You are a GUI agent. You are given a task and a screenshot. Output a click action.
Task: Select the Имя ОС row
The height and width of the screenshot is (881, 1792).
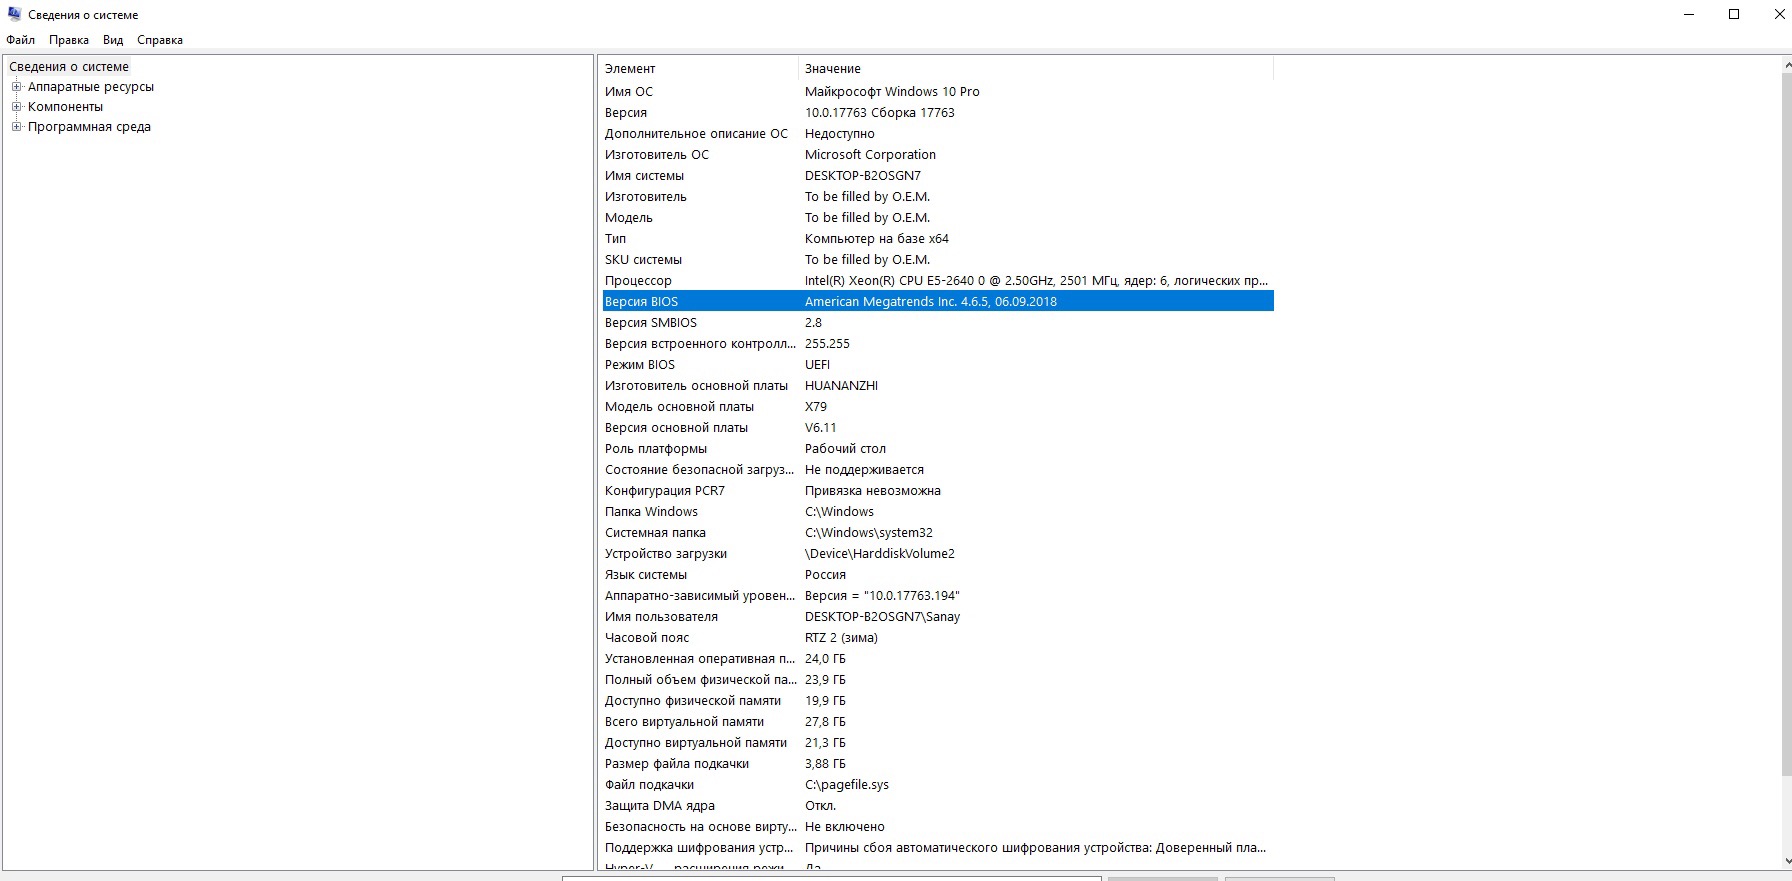(x=936, y=92)
